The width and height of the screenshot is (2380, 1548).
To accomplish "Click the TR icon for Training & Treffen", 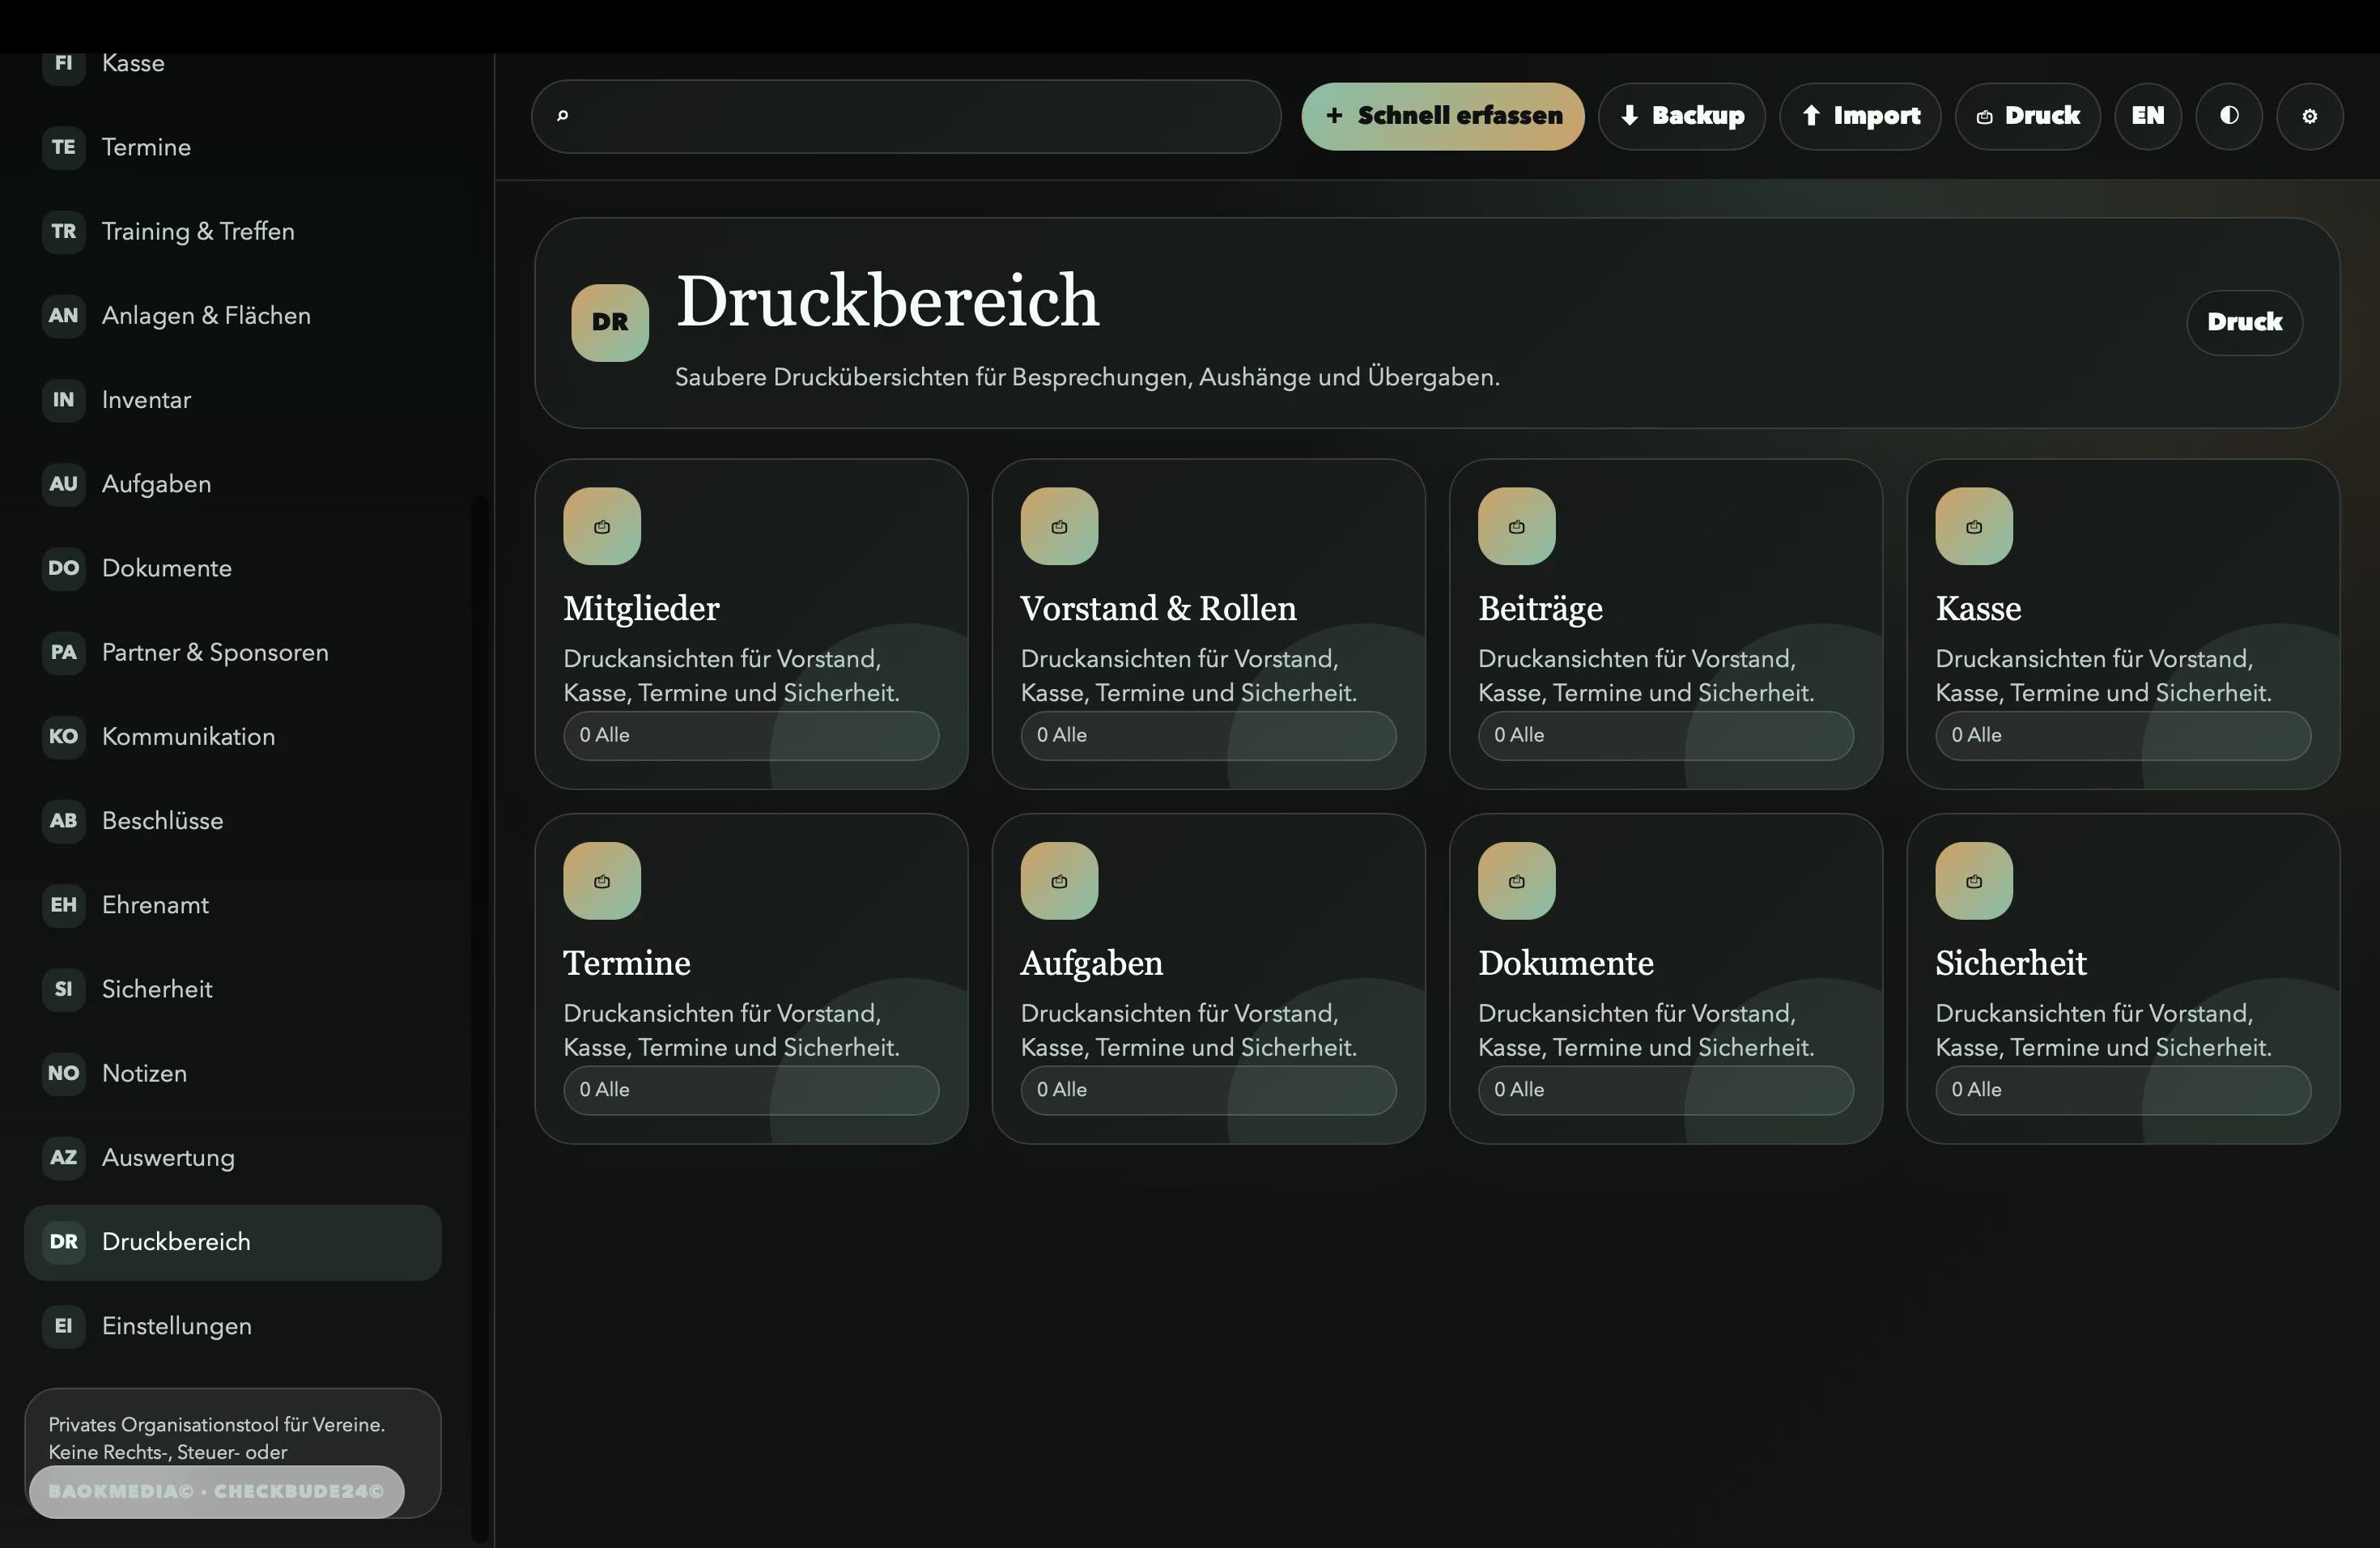I will (x=63, y=231).
